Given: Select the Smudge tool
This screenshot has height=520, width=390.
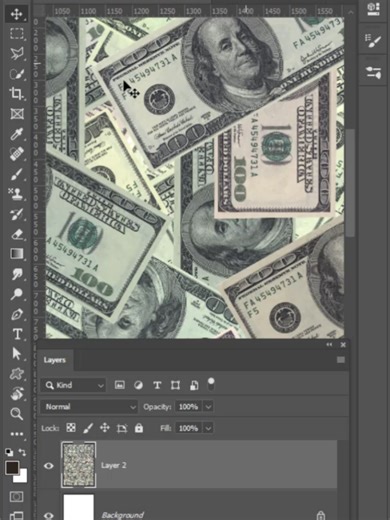Looking at the screenshot, I should (x=16, y=274).
